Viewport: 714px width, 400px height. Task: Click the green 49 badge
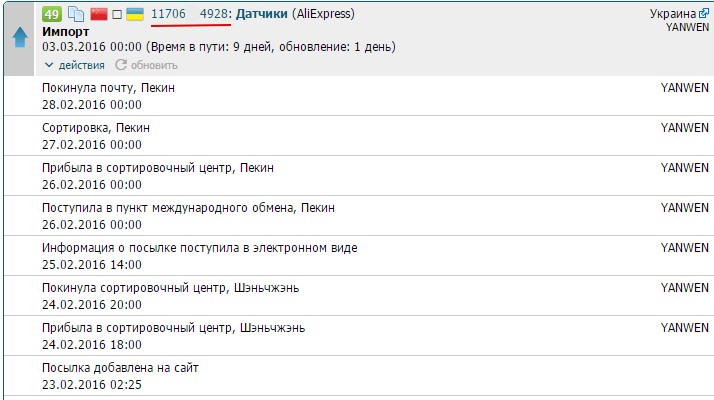point(52,15)
